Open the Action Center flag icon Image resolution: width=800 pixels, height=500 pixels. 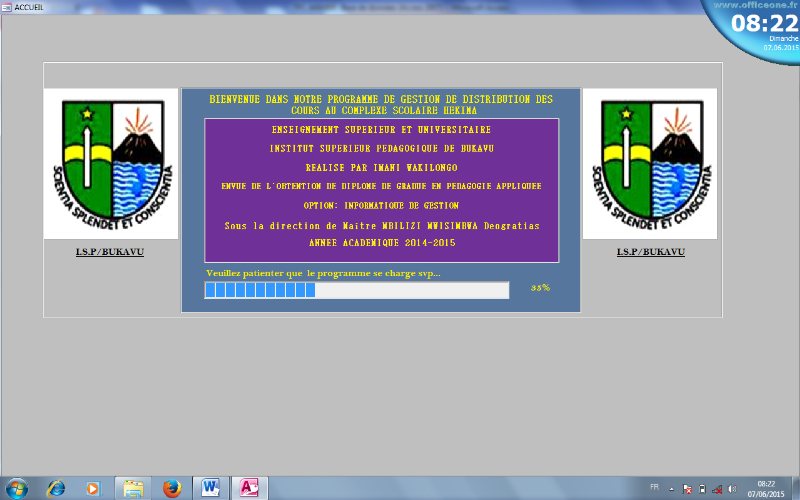687,489
